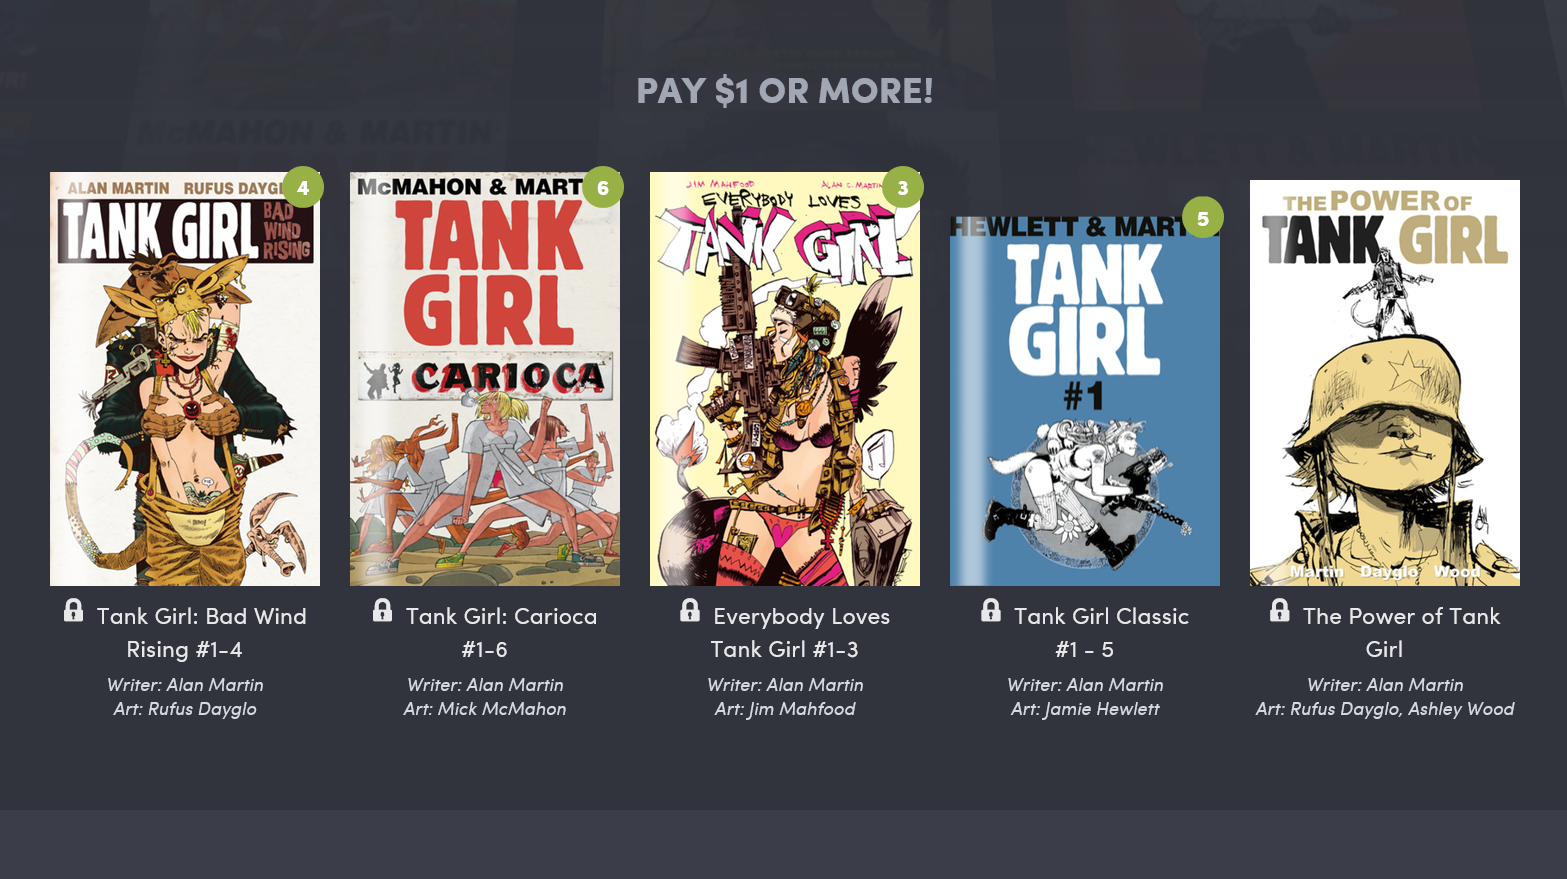Click the lock icon beside Everybody Loves Tank Girl
Image resolution: width=1567 pixels, height=879 pixels.
[690, 610]
